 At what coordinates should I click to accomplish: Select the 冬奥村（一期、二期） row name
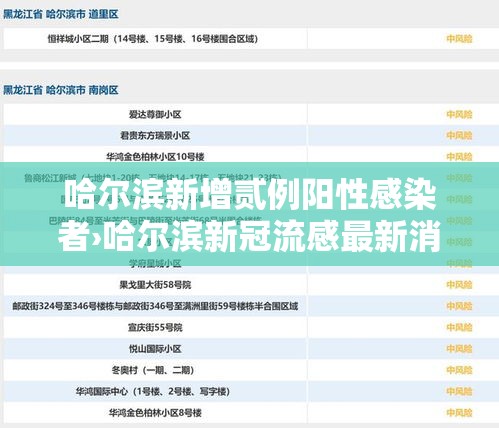(153, 370)
